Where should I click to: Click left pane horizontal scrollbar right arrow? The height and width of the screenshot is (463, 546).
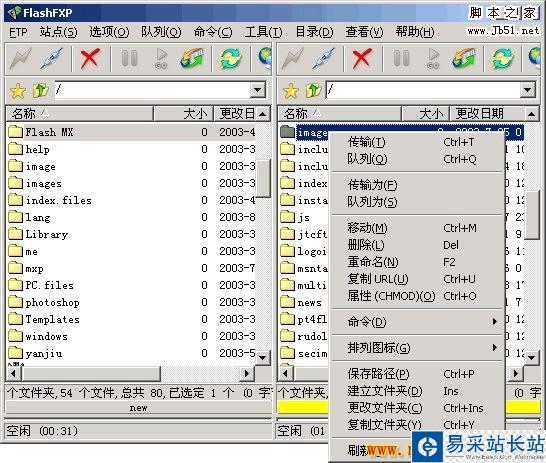point(247,374)
